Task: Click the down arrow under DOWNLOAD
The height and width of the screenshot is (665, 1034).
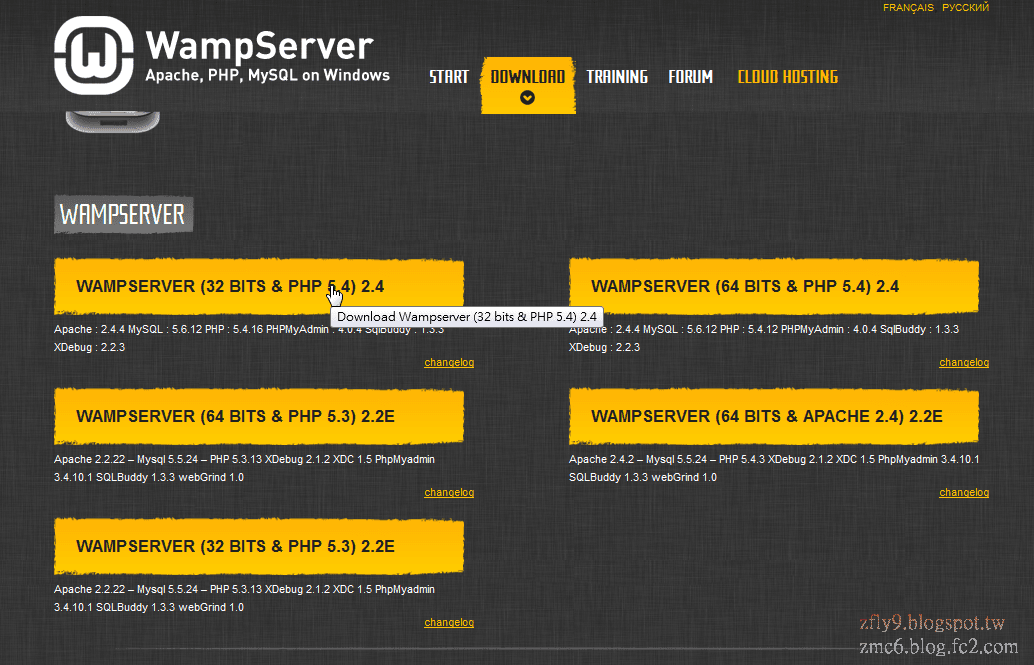Action: (528, 98)
